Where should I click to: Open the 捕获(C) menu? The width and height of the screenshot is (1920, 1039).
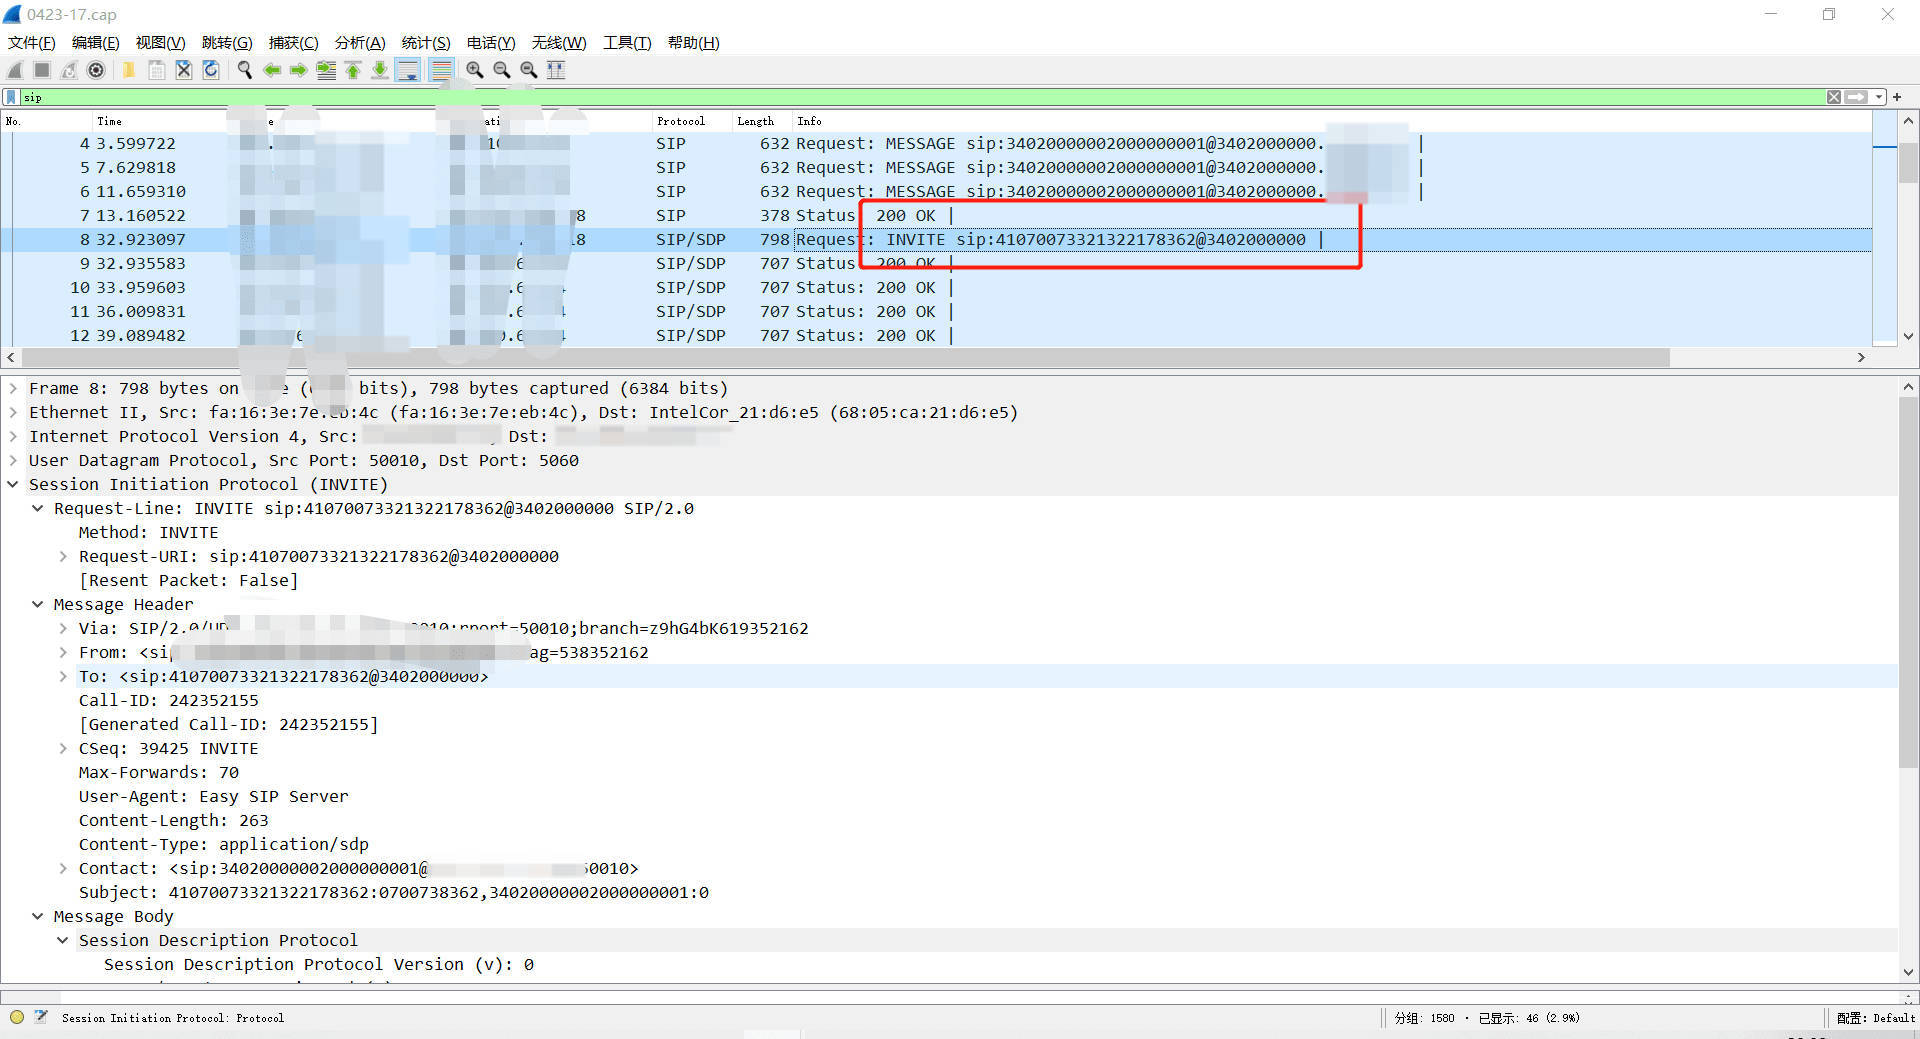[294, 43]
